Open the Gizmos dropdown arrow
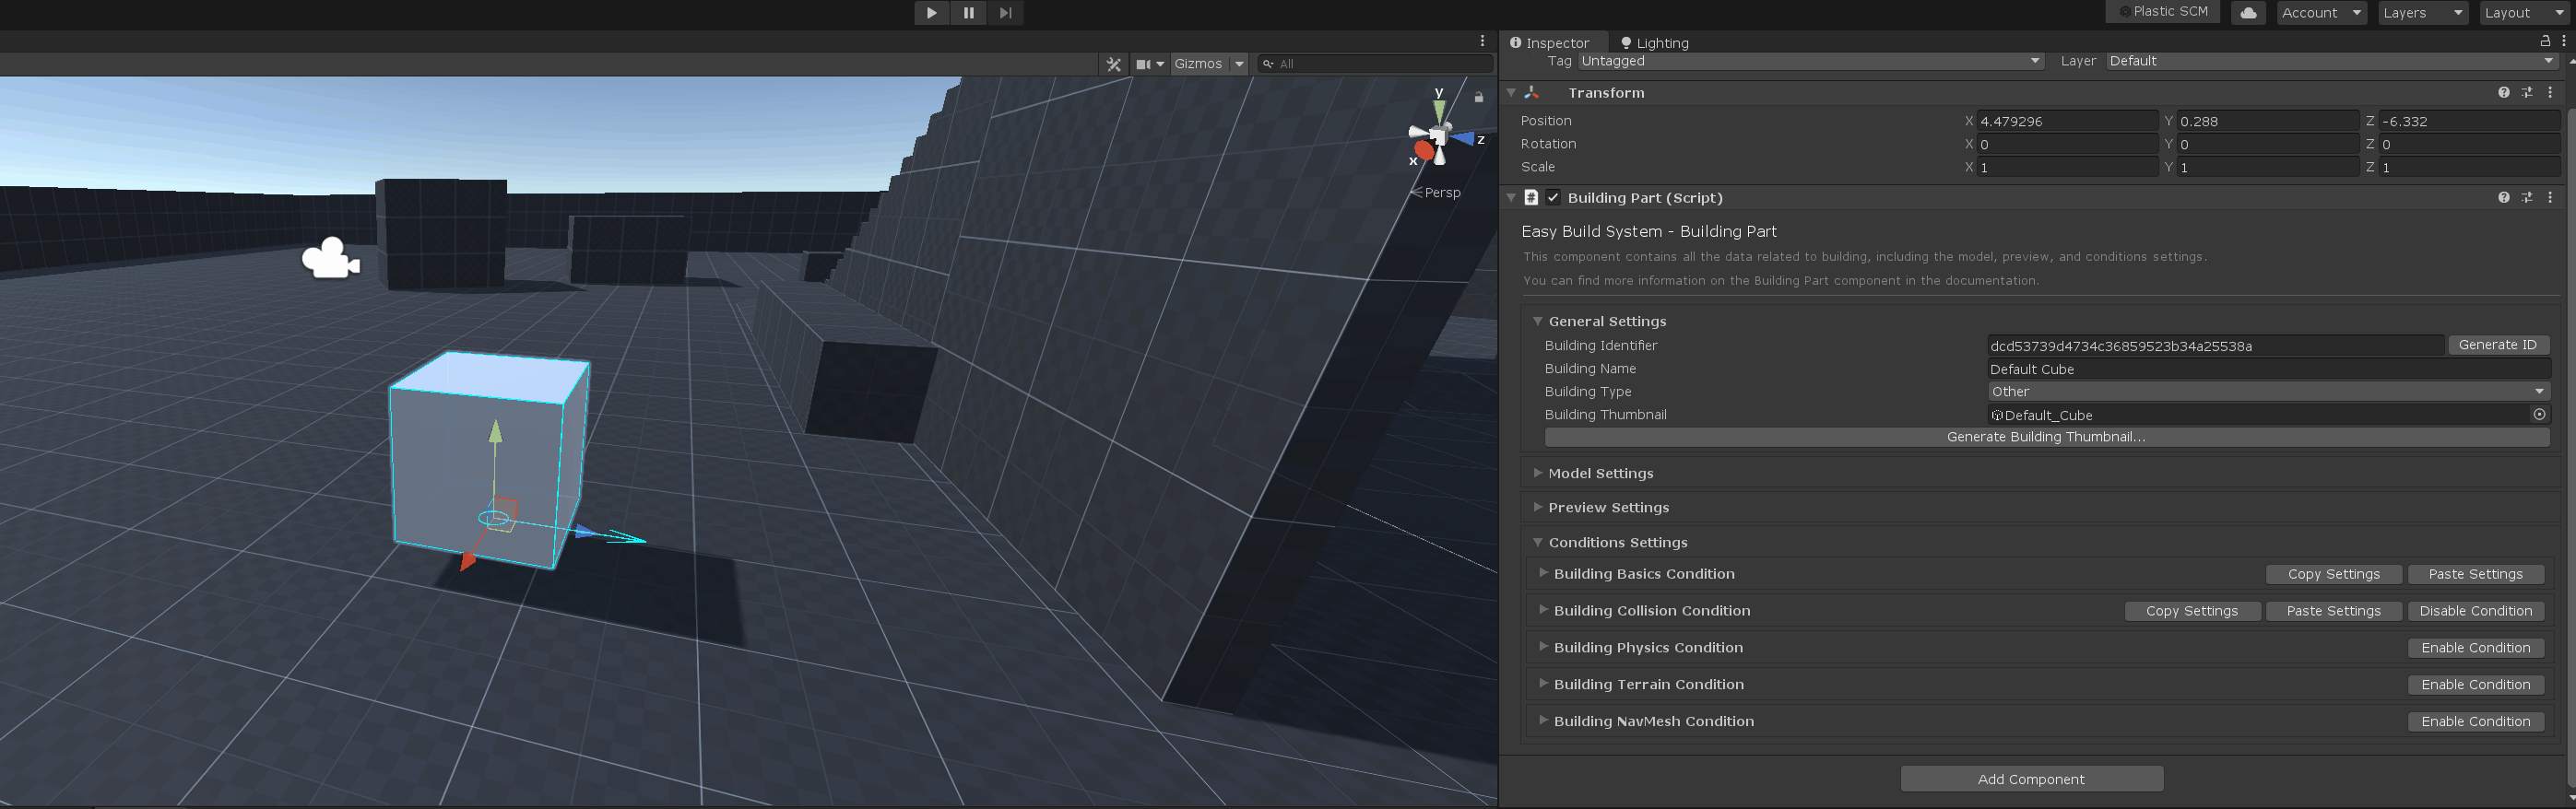This screenshot has height=809, width=2576. [1239, 64]
